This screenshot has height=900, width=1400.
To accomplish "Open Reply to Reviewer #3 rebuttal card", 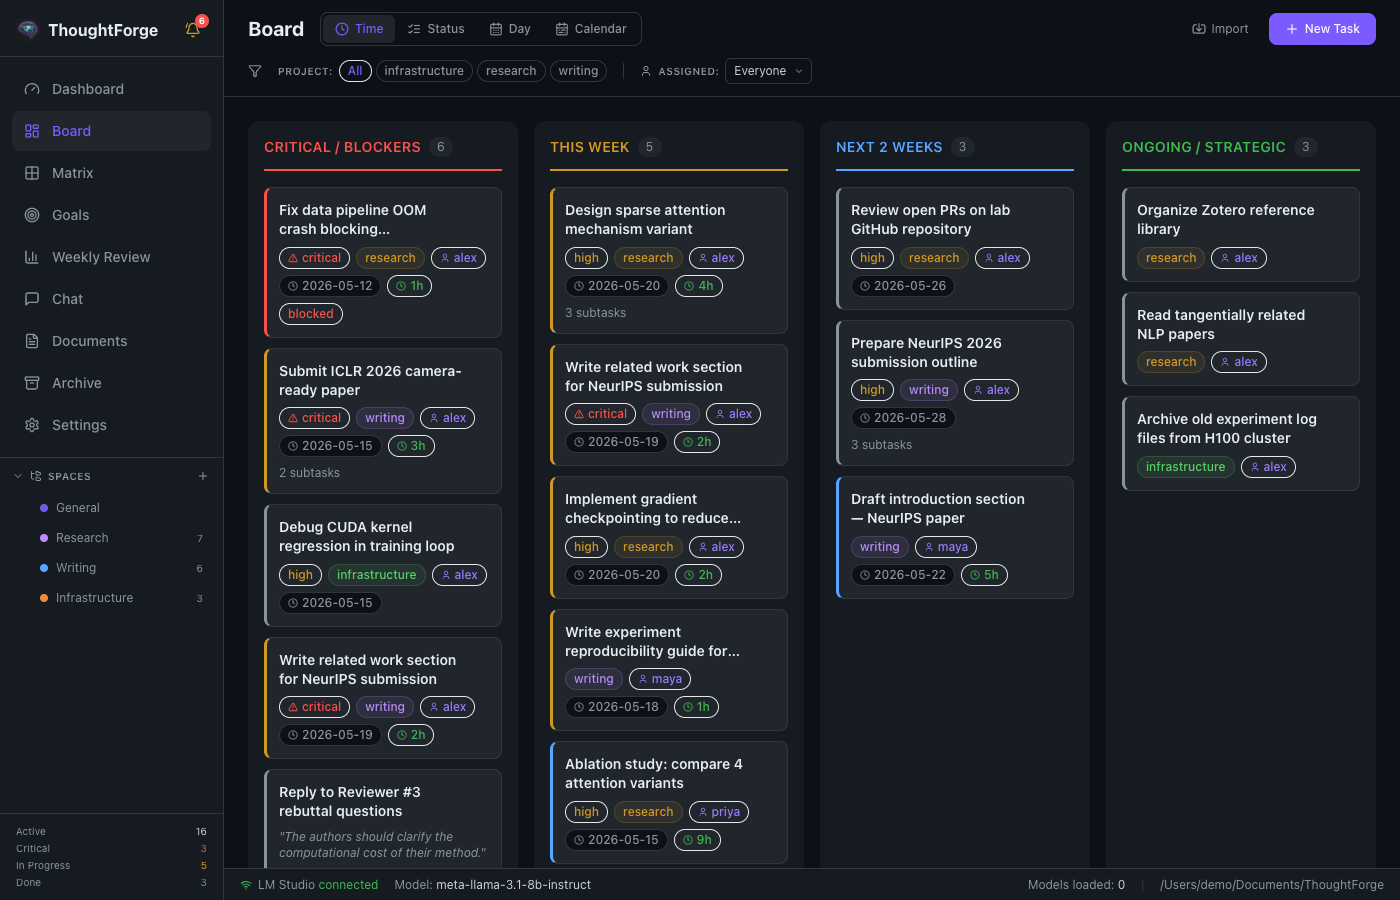I will click(x=383, y=818).
